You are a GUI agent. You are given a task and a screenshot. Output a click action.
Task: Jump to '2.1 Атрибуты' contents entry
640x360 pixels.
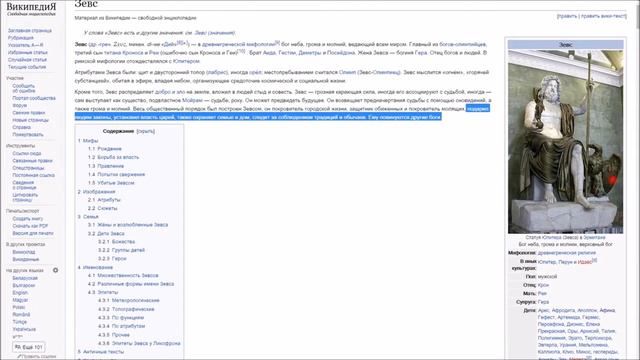click(x=104, y=200)
